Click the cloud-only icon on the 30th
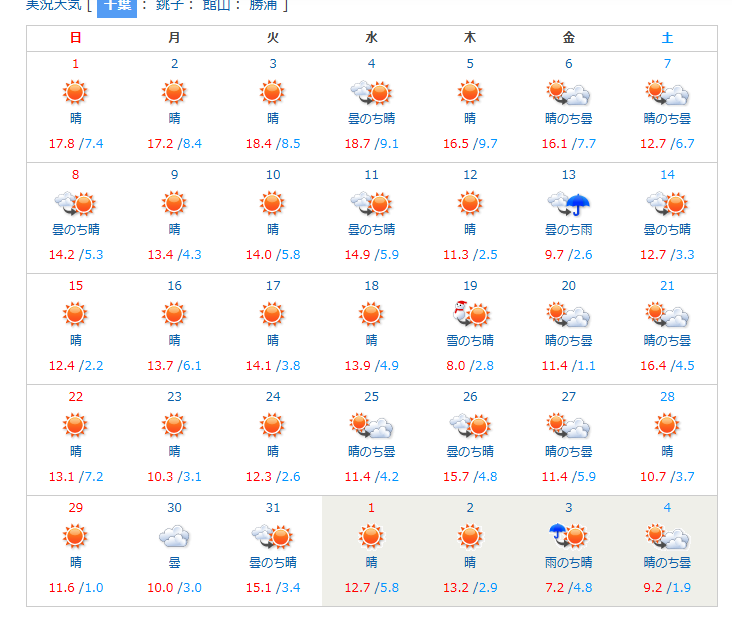 point(174,537)
